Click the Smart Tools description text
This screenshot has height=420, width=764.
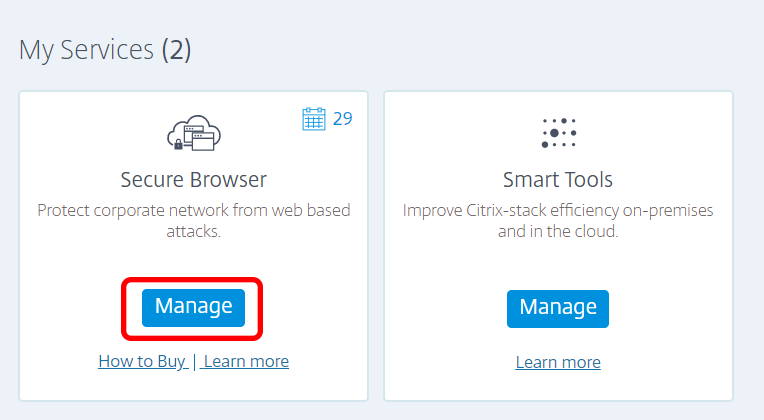coord(558,221)
